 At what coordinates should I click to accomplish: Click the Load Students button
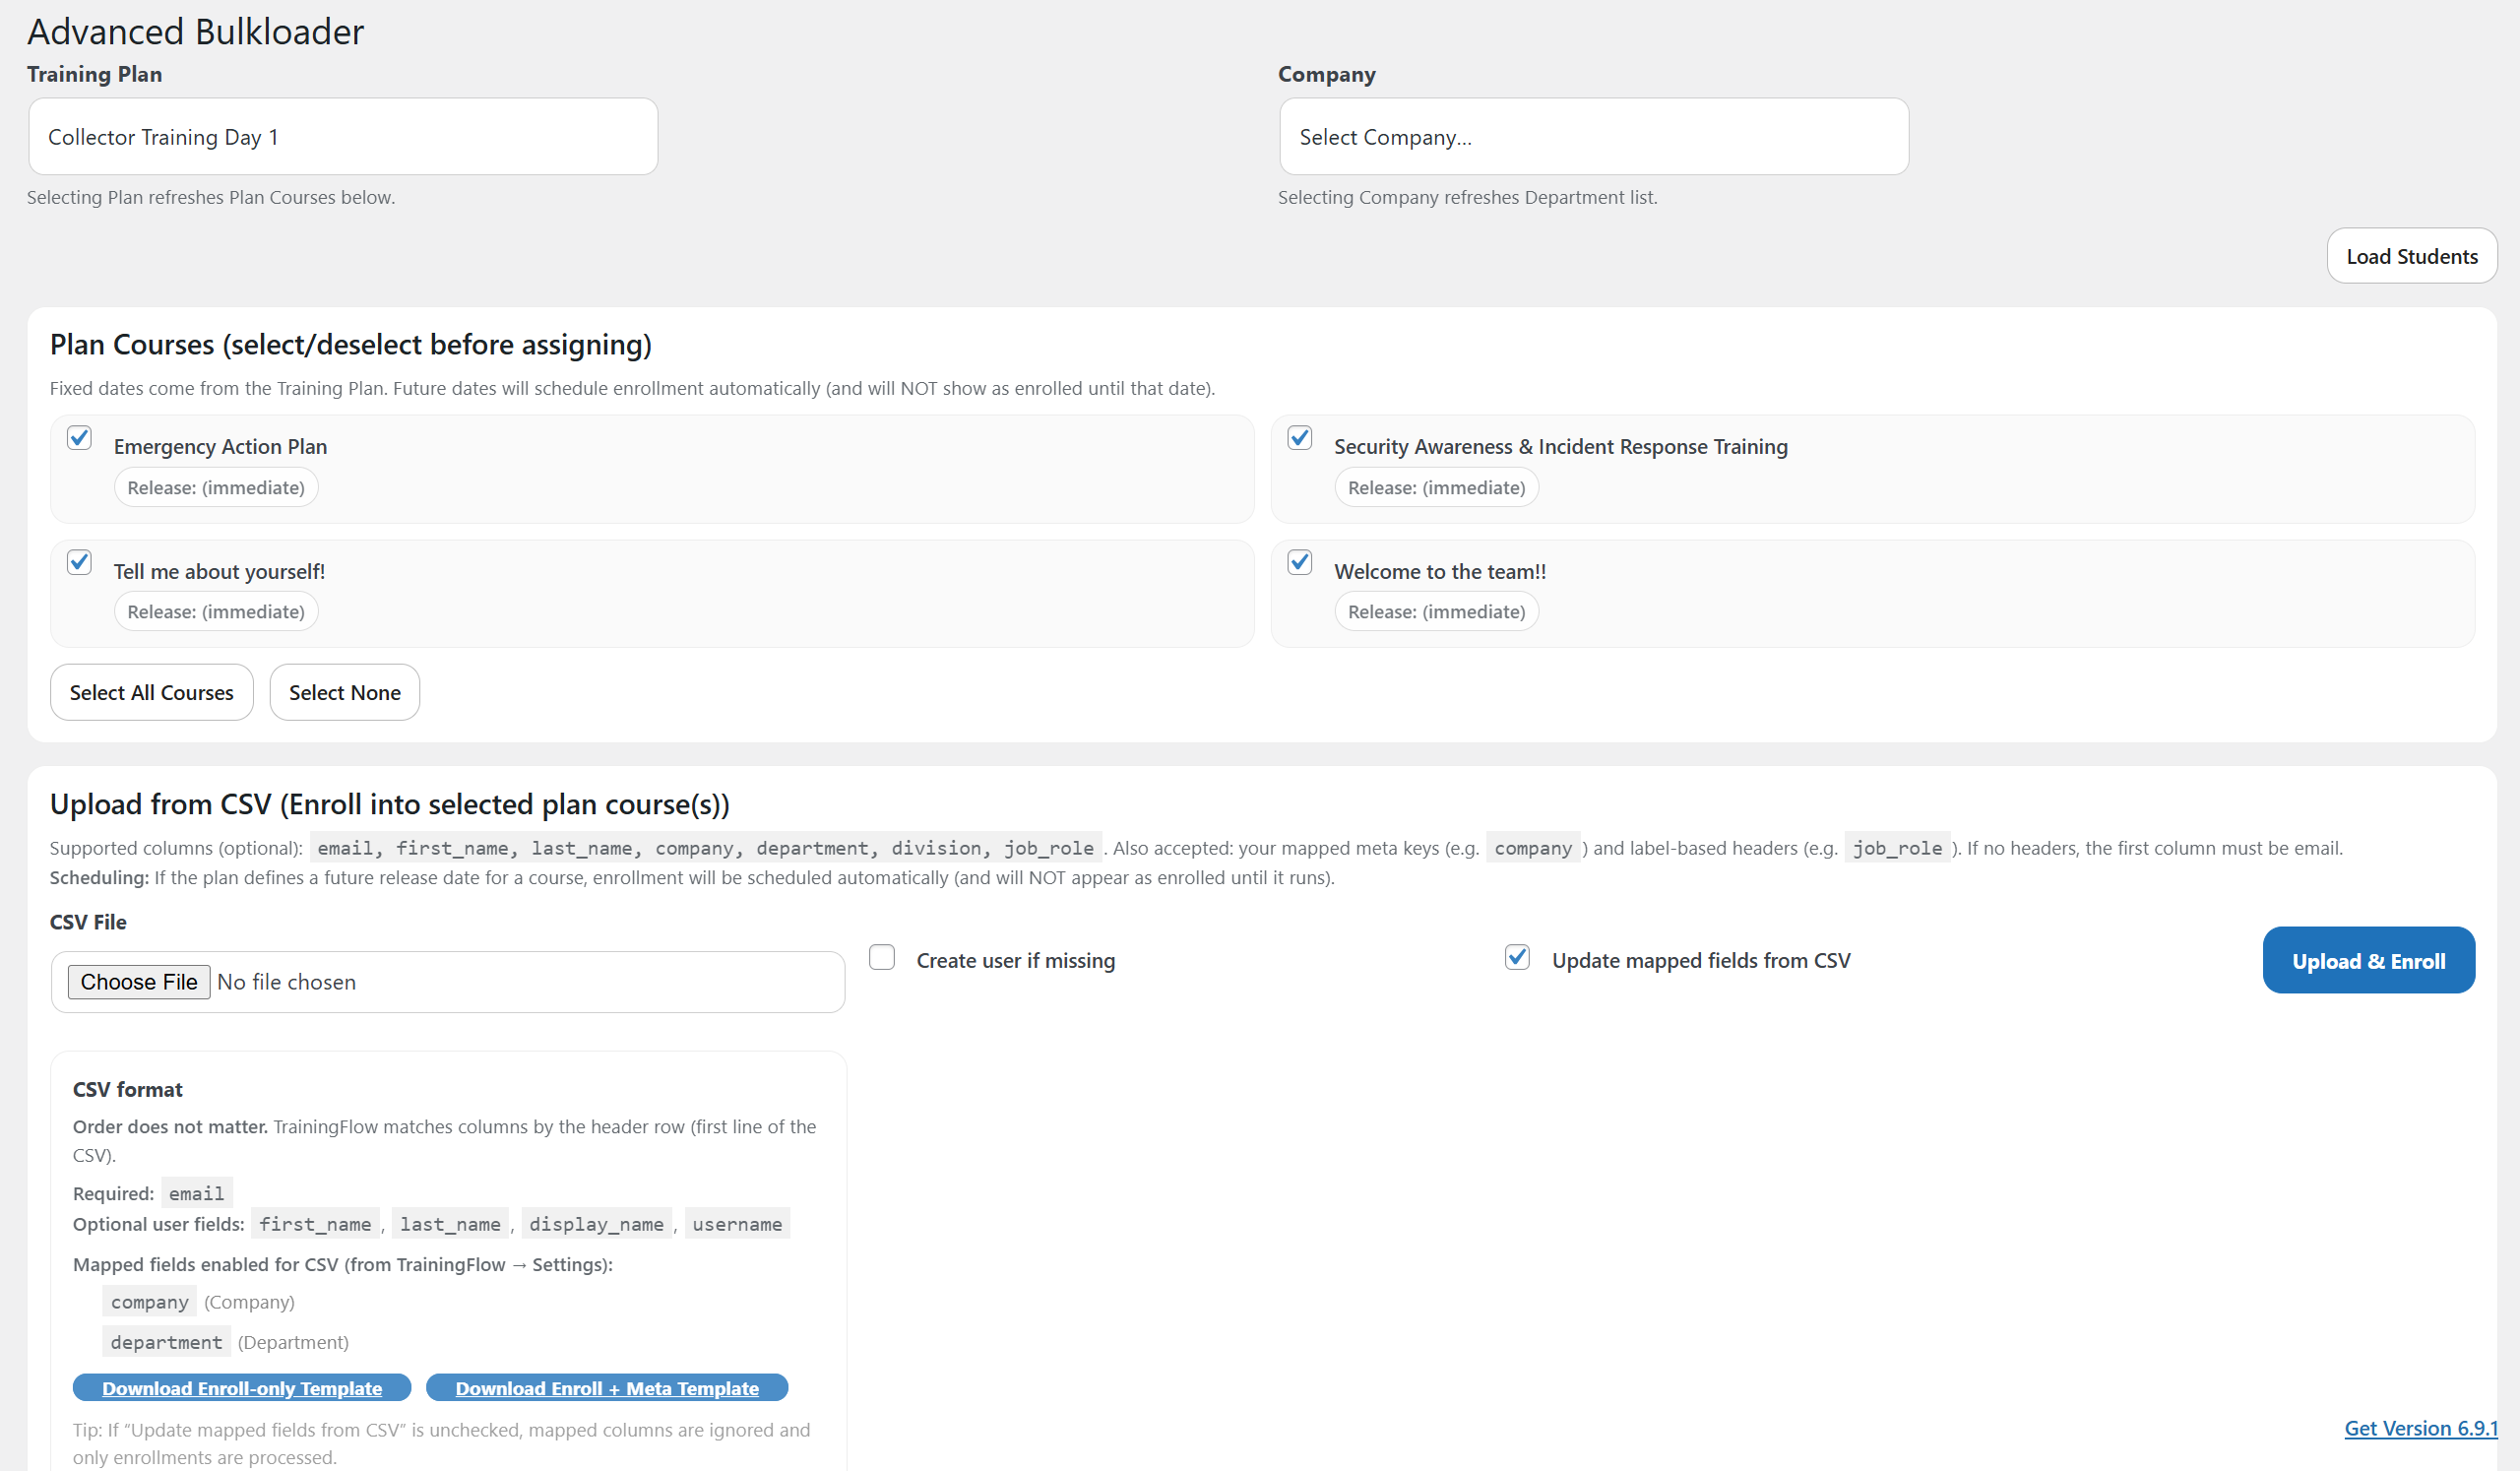[x=2411, y=256]
